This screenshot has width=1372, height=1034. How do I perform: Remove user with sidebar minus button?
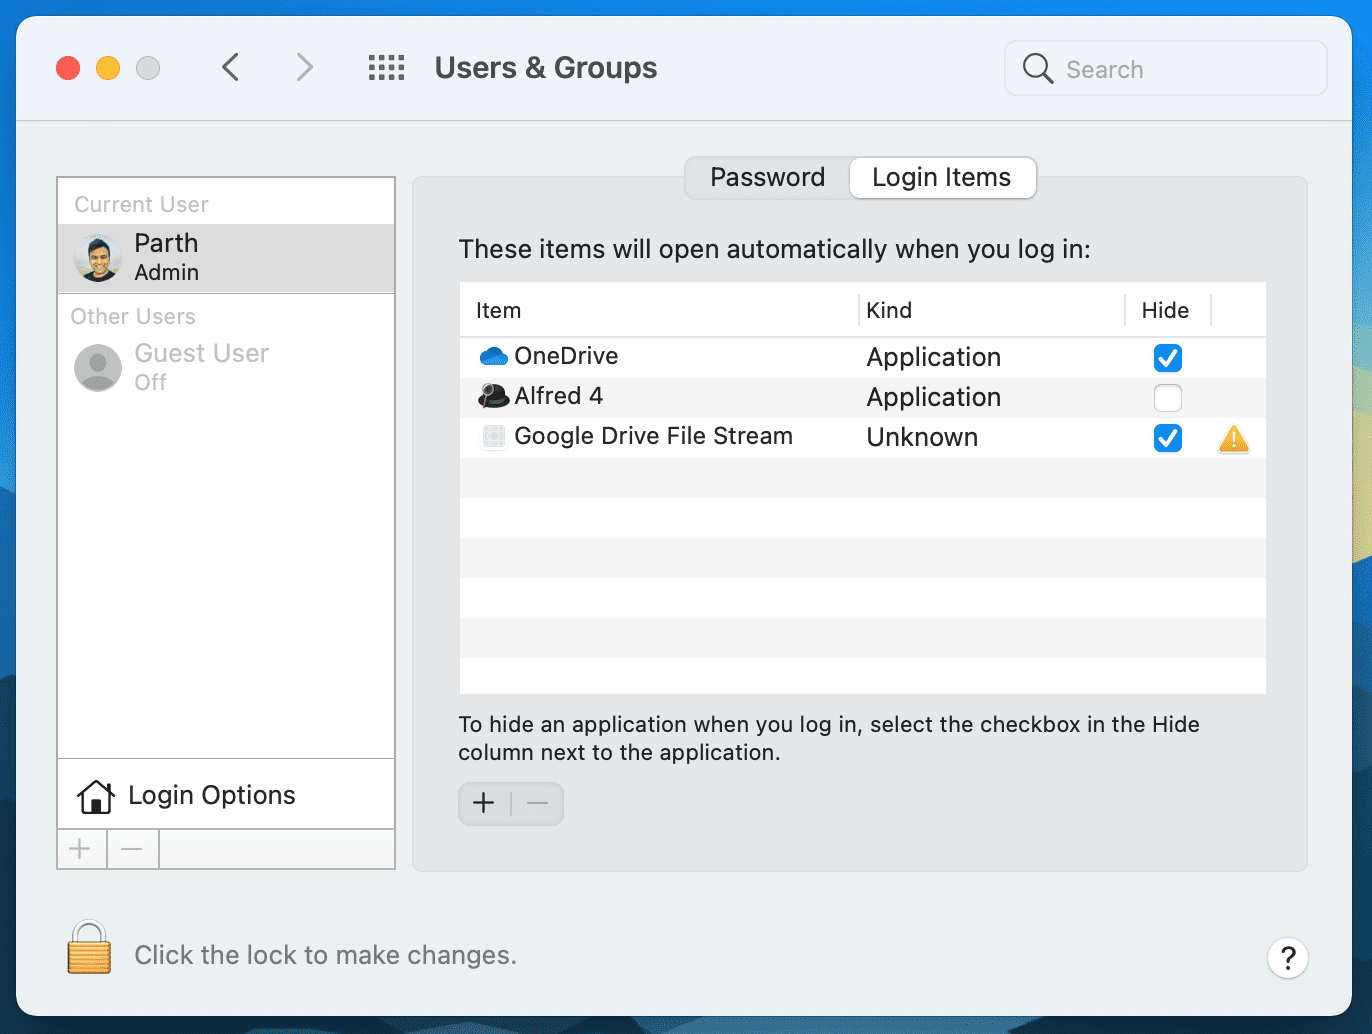point(132,849)
